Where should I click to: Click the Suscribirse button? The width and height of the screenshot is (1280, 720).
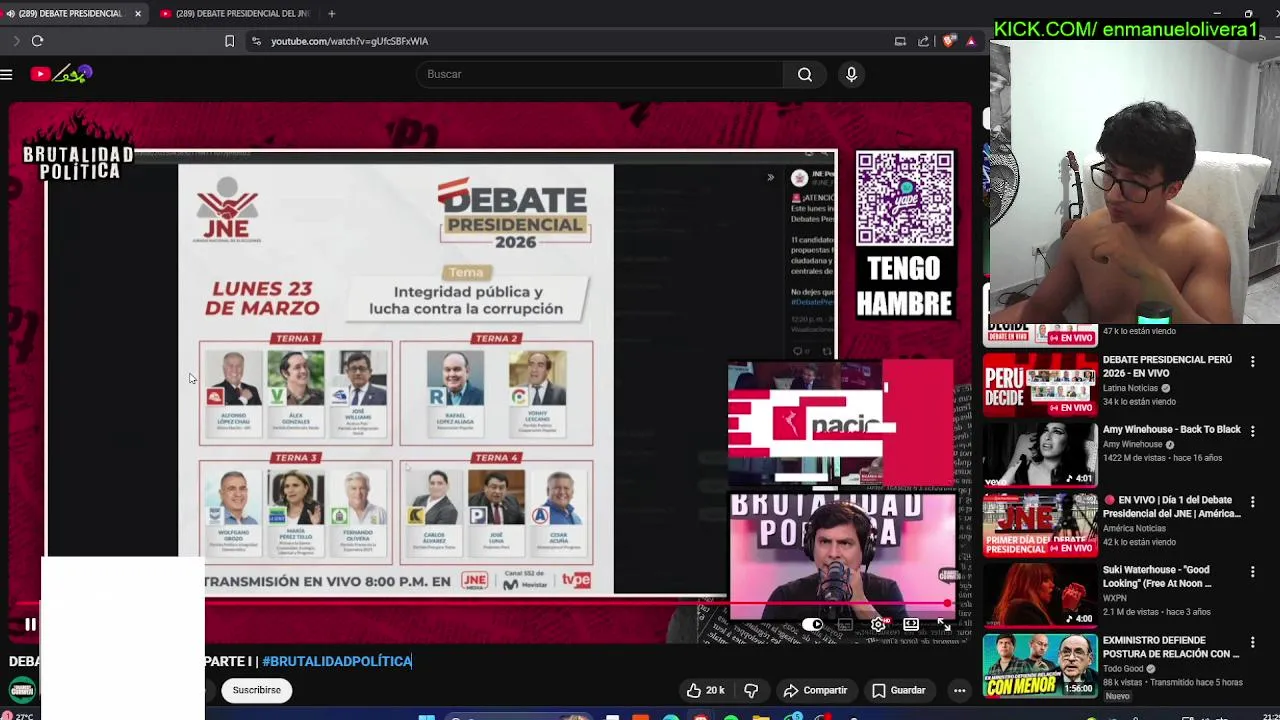tap(257, 690)
